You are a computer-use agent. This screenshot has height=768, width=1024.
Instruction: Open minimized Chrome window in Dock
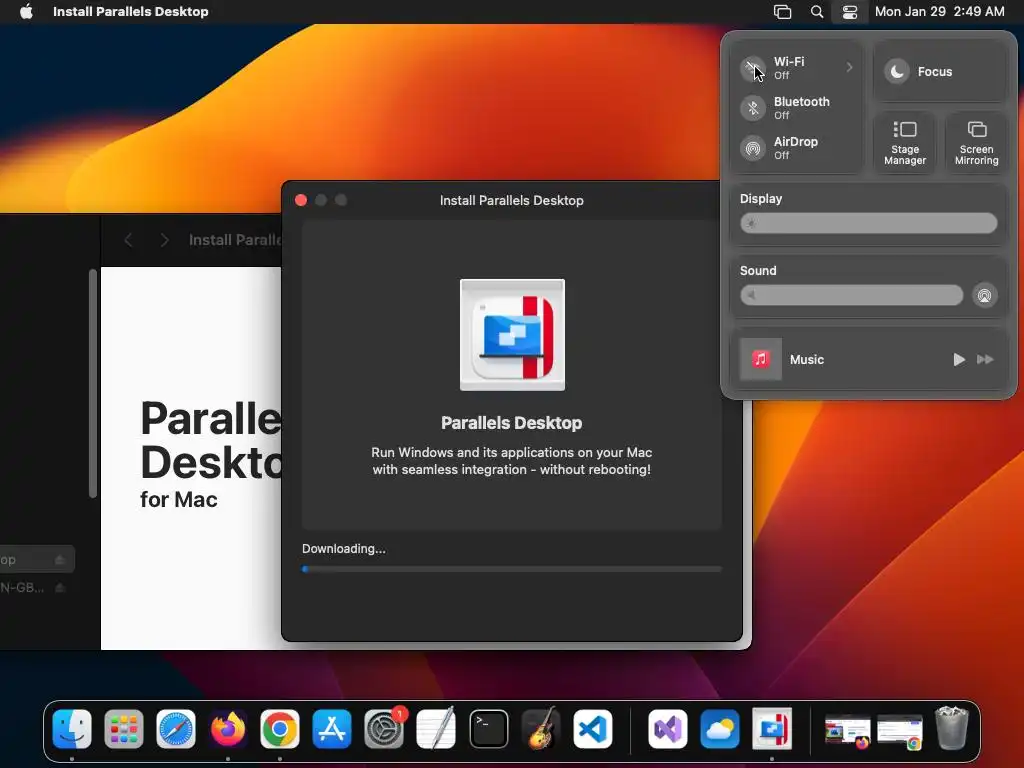click(900, 731)
